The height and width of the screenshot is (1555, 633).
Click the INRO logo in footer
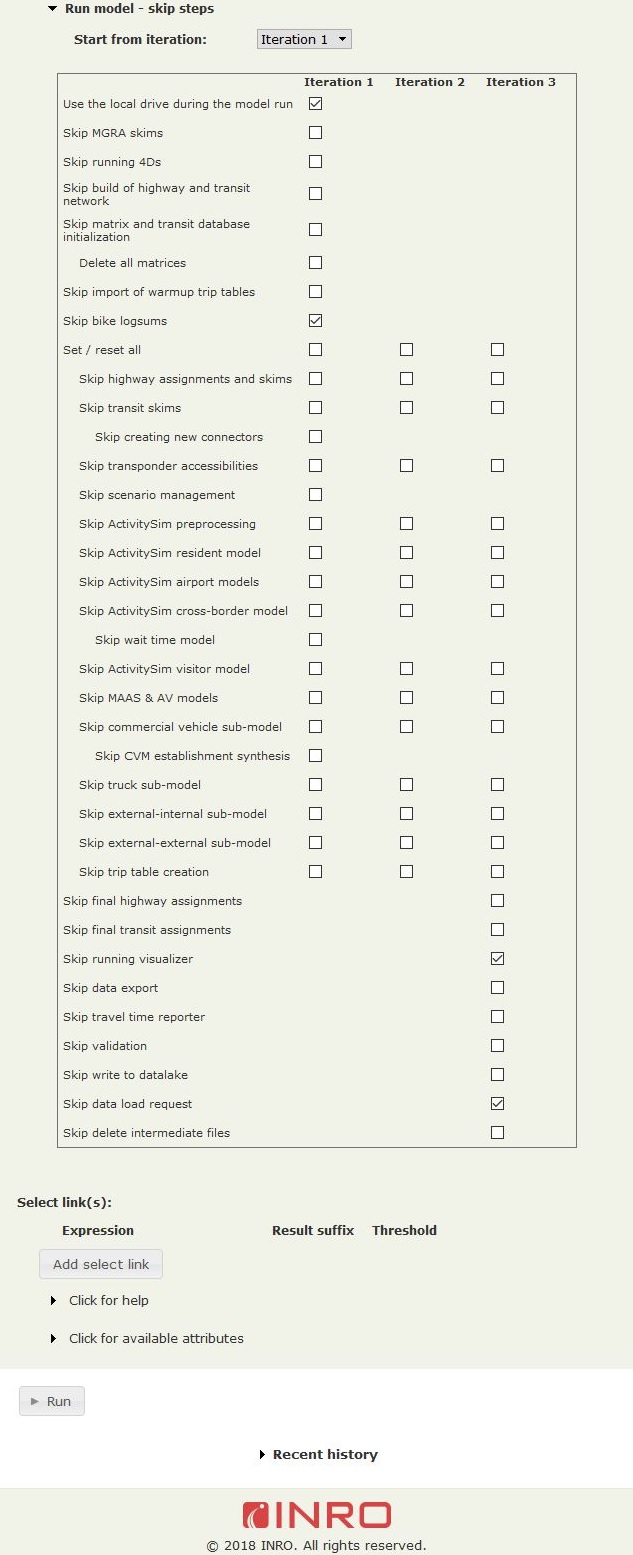click(x=316, y=1515)
